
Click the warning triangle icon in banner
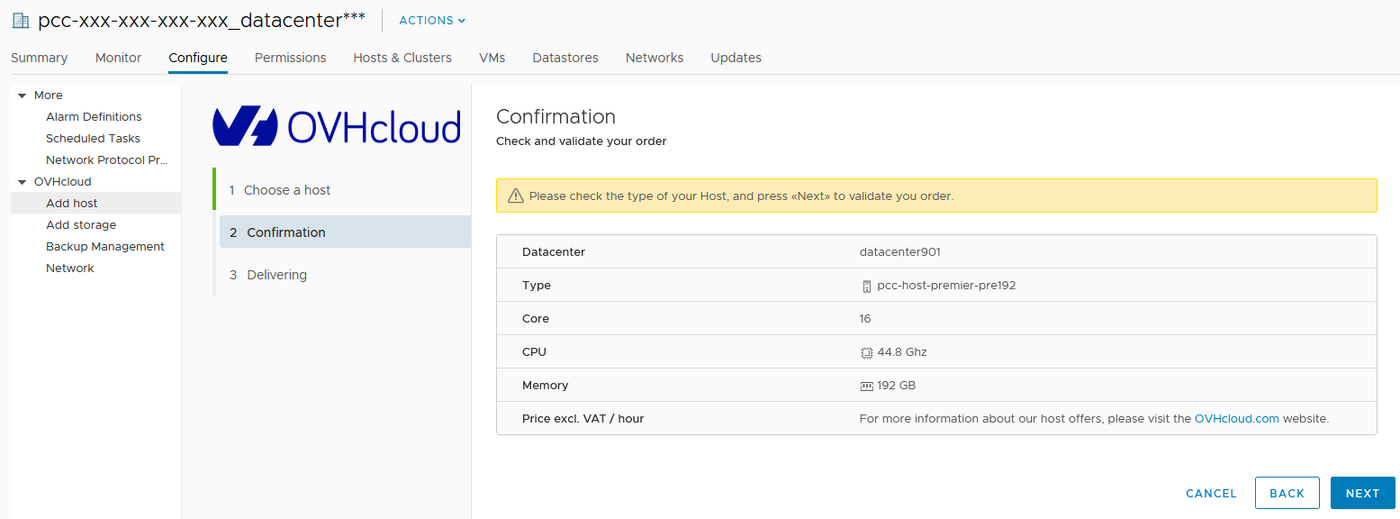(x=516, y=196)
